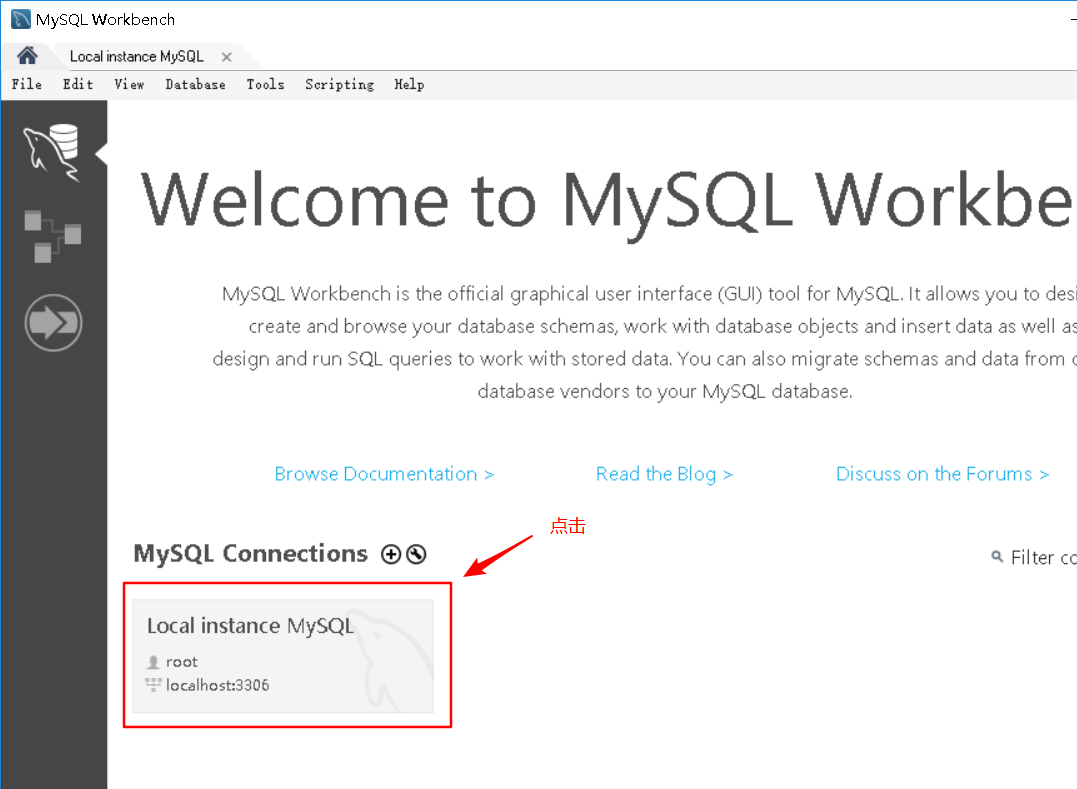This screenshot has width=1077, height=789.
Task: Open the File menu
Action: 26,84
